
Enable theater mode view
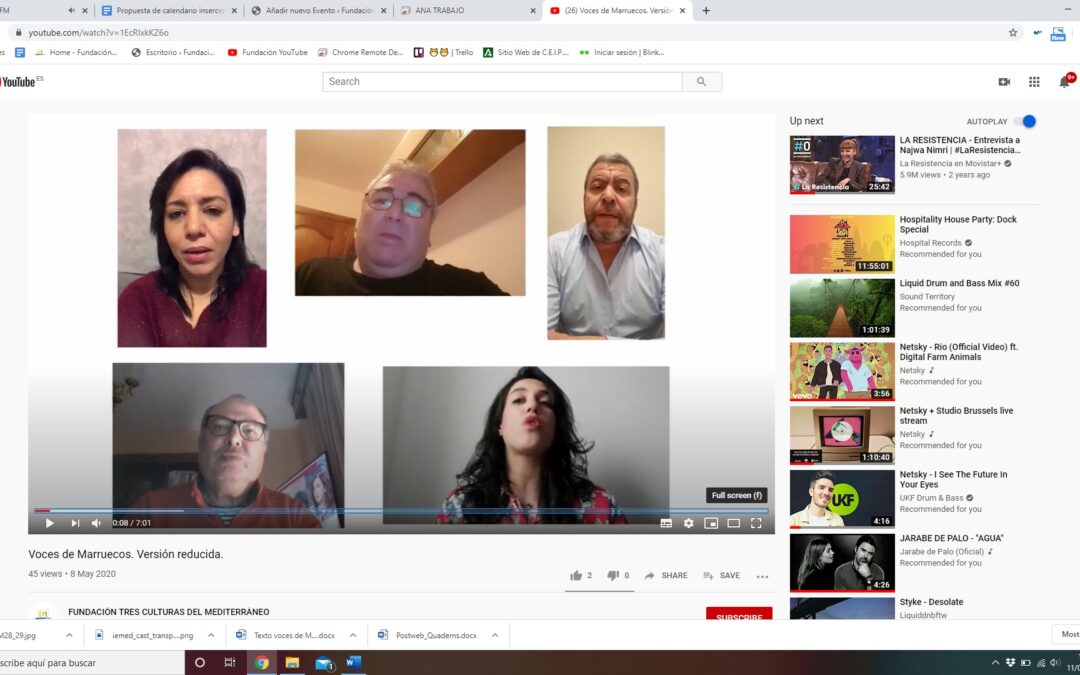(734, 523)
